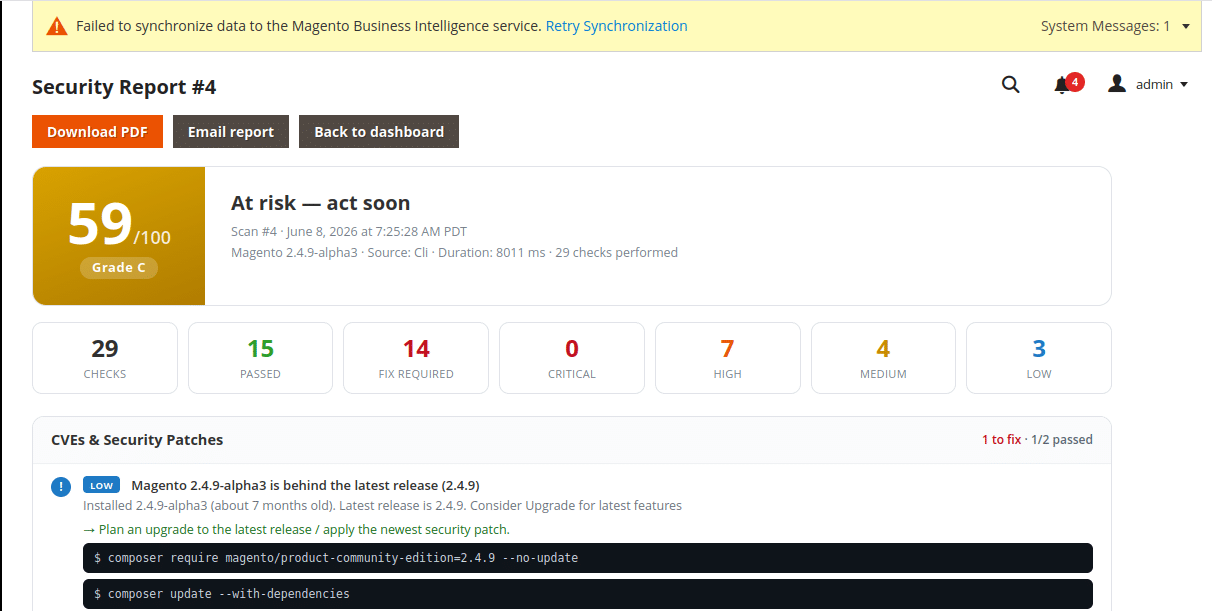Select the 29 Checks stat card
The height and width of the screenshot is (611, 1212).
coord(105,358)
